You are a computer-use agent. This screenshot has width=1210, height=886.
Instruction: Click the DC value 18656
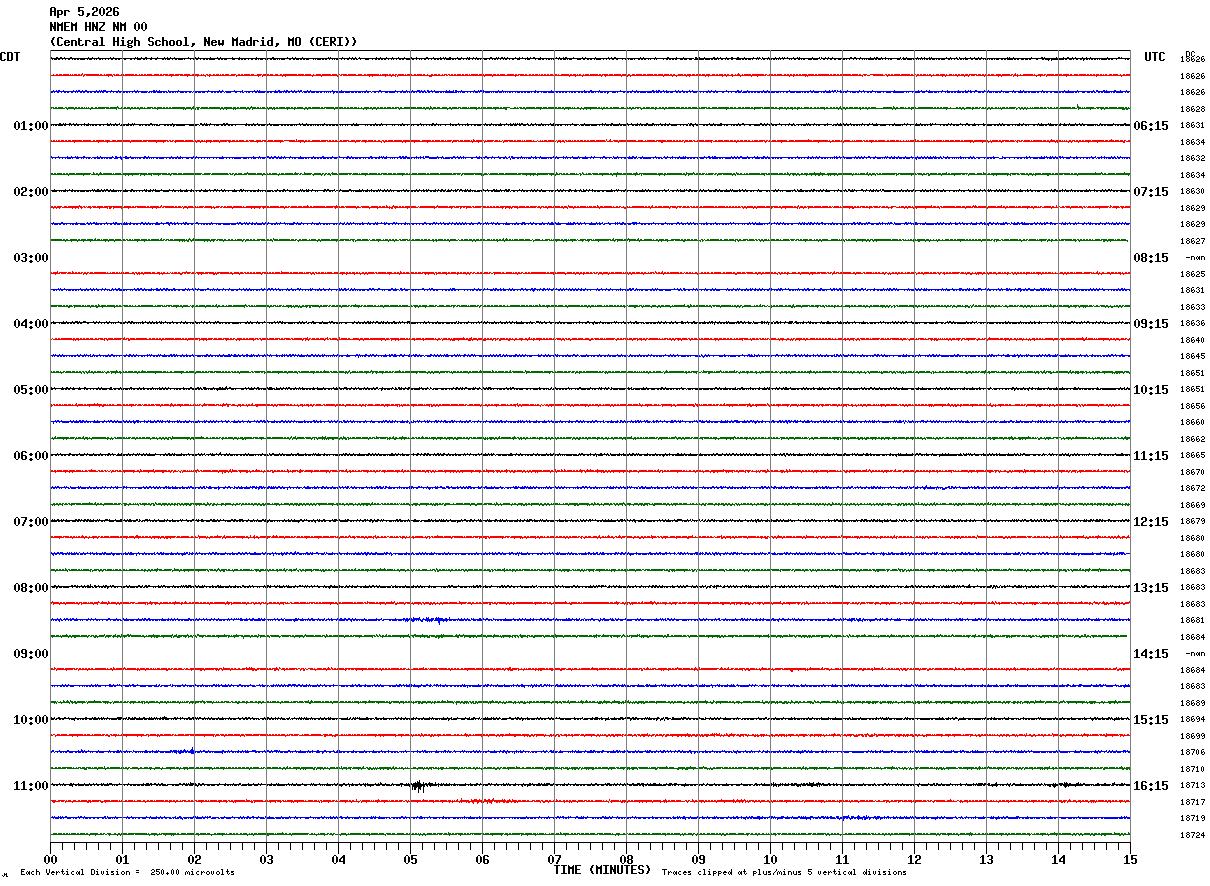click(1193, 406)
